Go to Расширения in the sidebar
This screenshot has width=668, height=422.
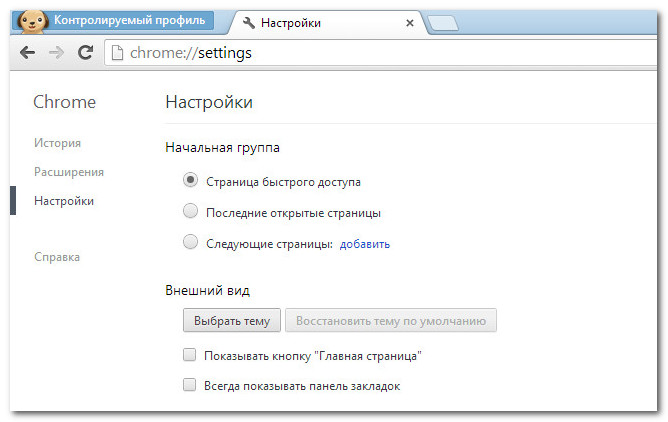click(x=68, y=172)
